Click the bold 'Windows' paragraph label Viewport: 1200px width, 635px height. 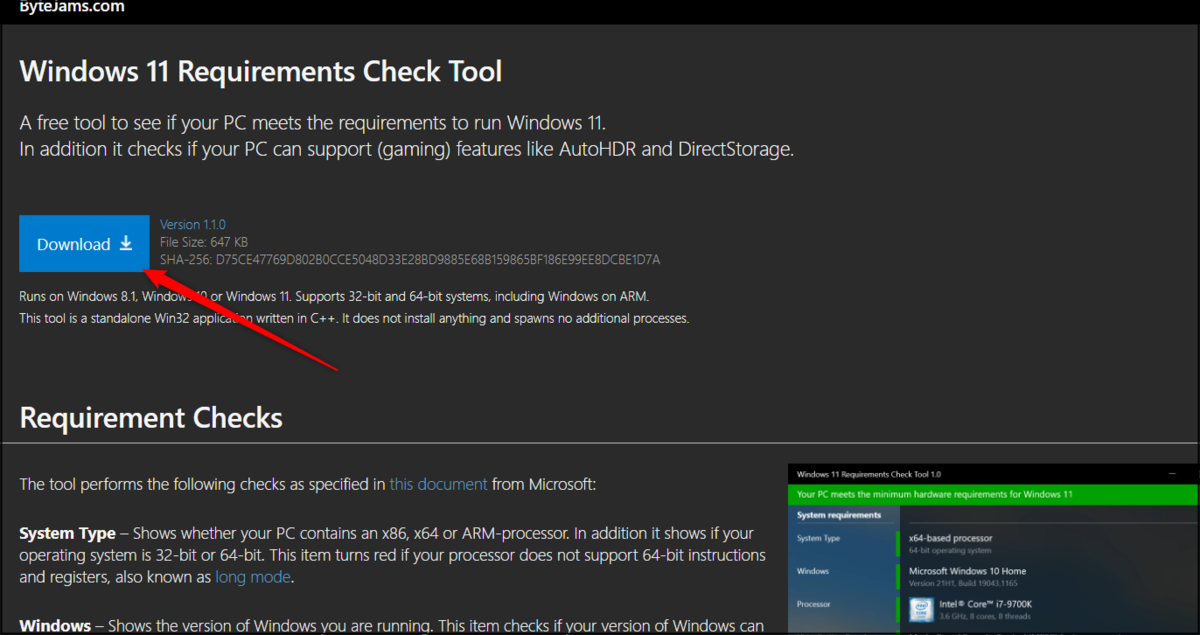[x=55, y=626]
